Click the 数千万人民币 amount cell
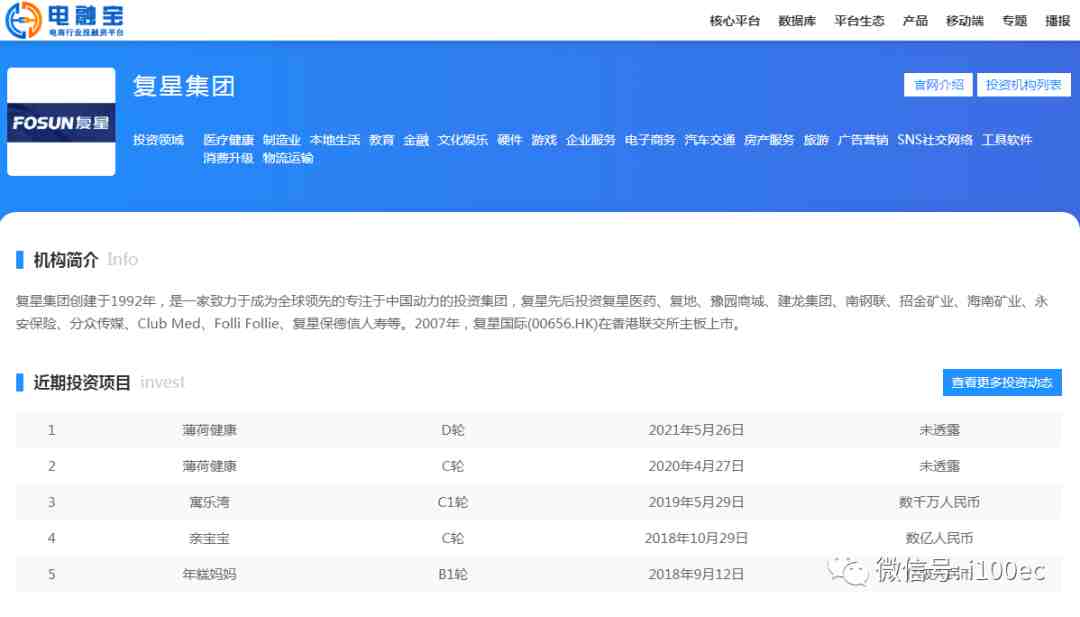The image size is (1080, 617). click(939, 502)
